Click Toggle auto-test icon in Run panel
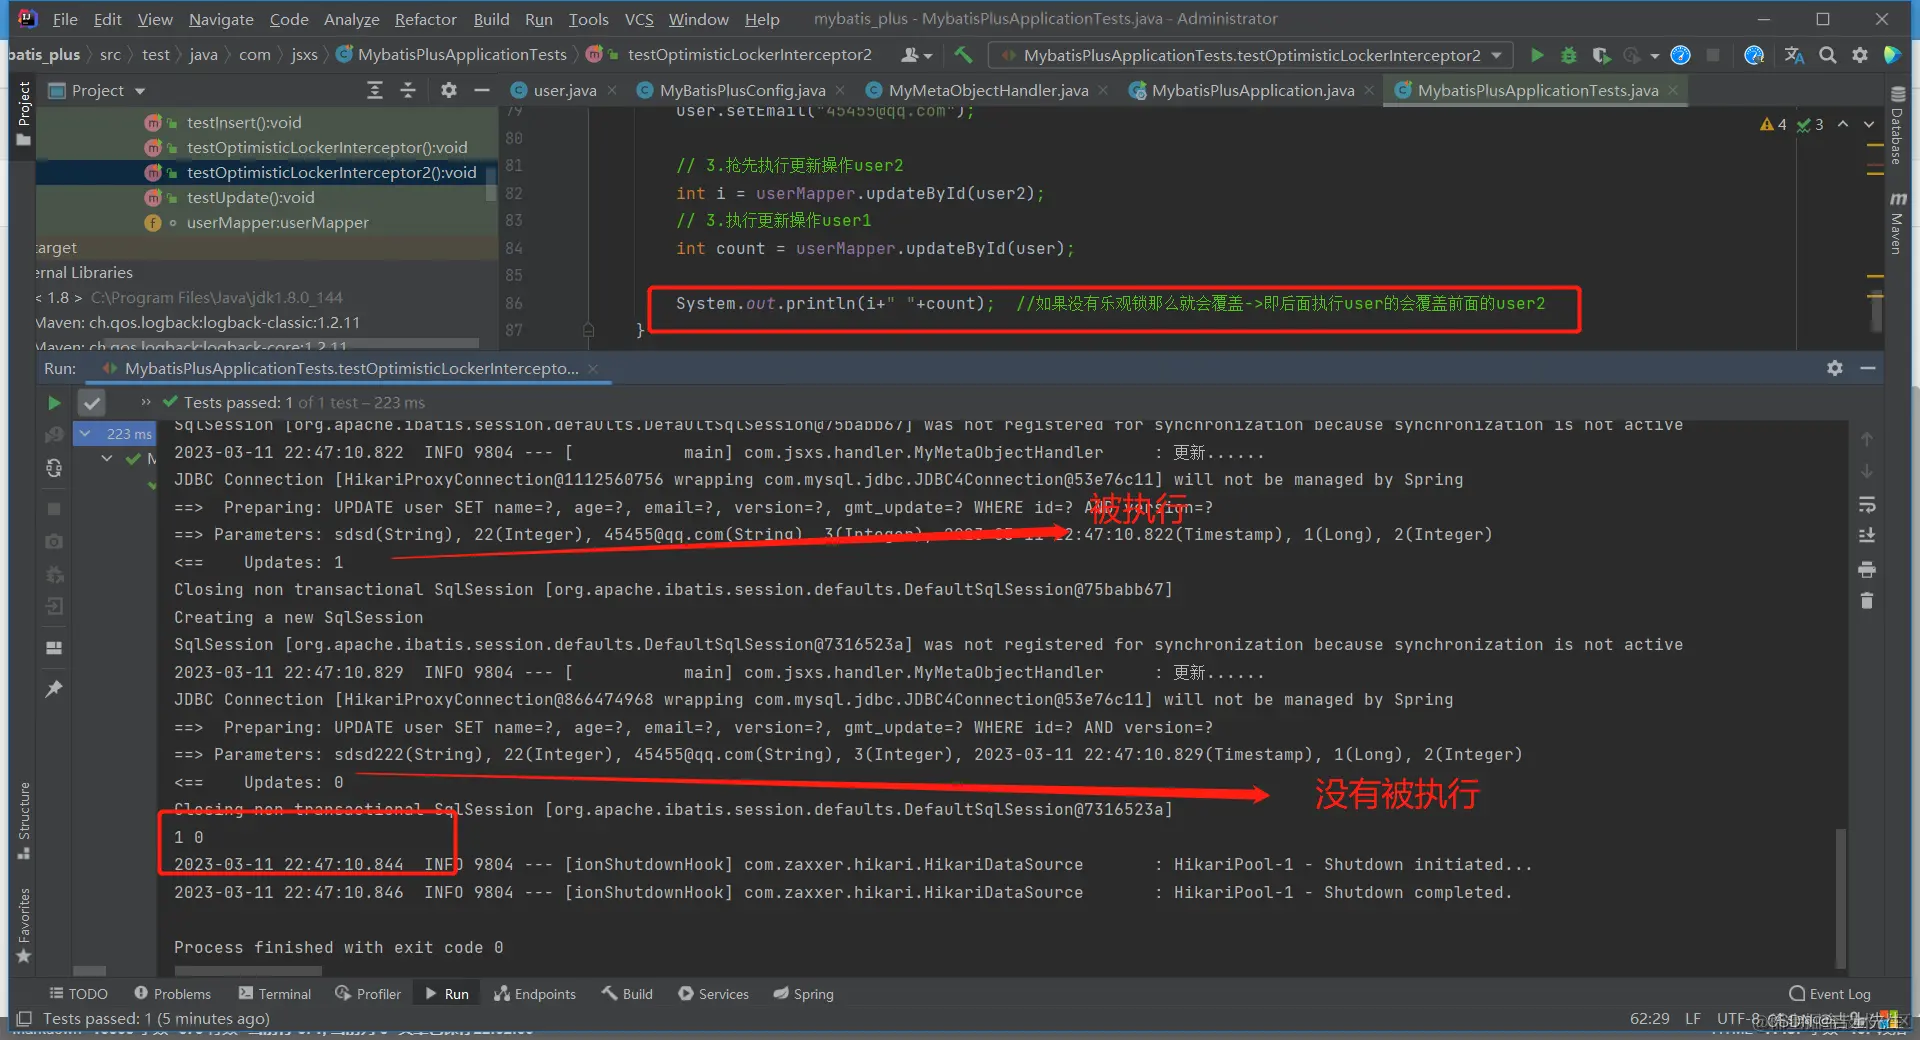1920x1040 pixels. [54, 468]
